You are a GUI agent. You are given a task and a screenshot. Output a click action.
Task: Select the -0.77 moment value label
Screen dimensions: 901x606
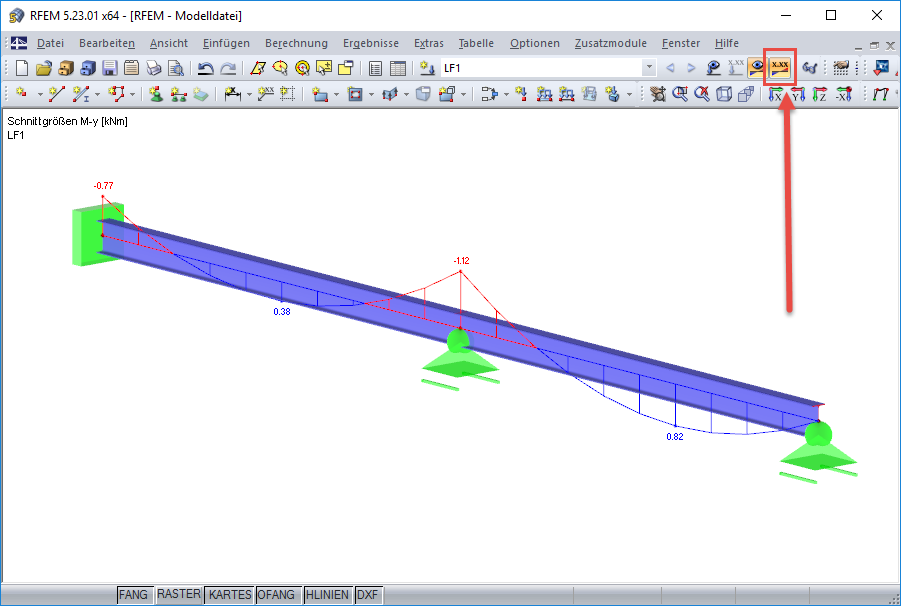(x=103, y=186)
